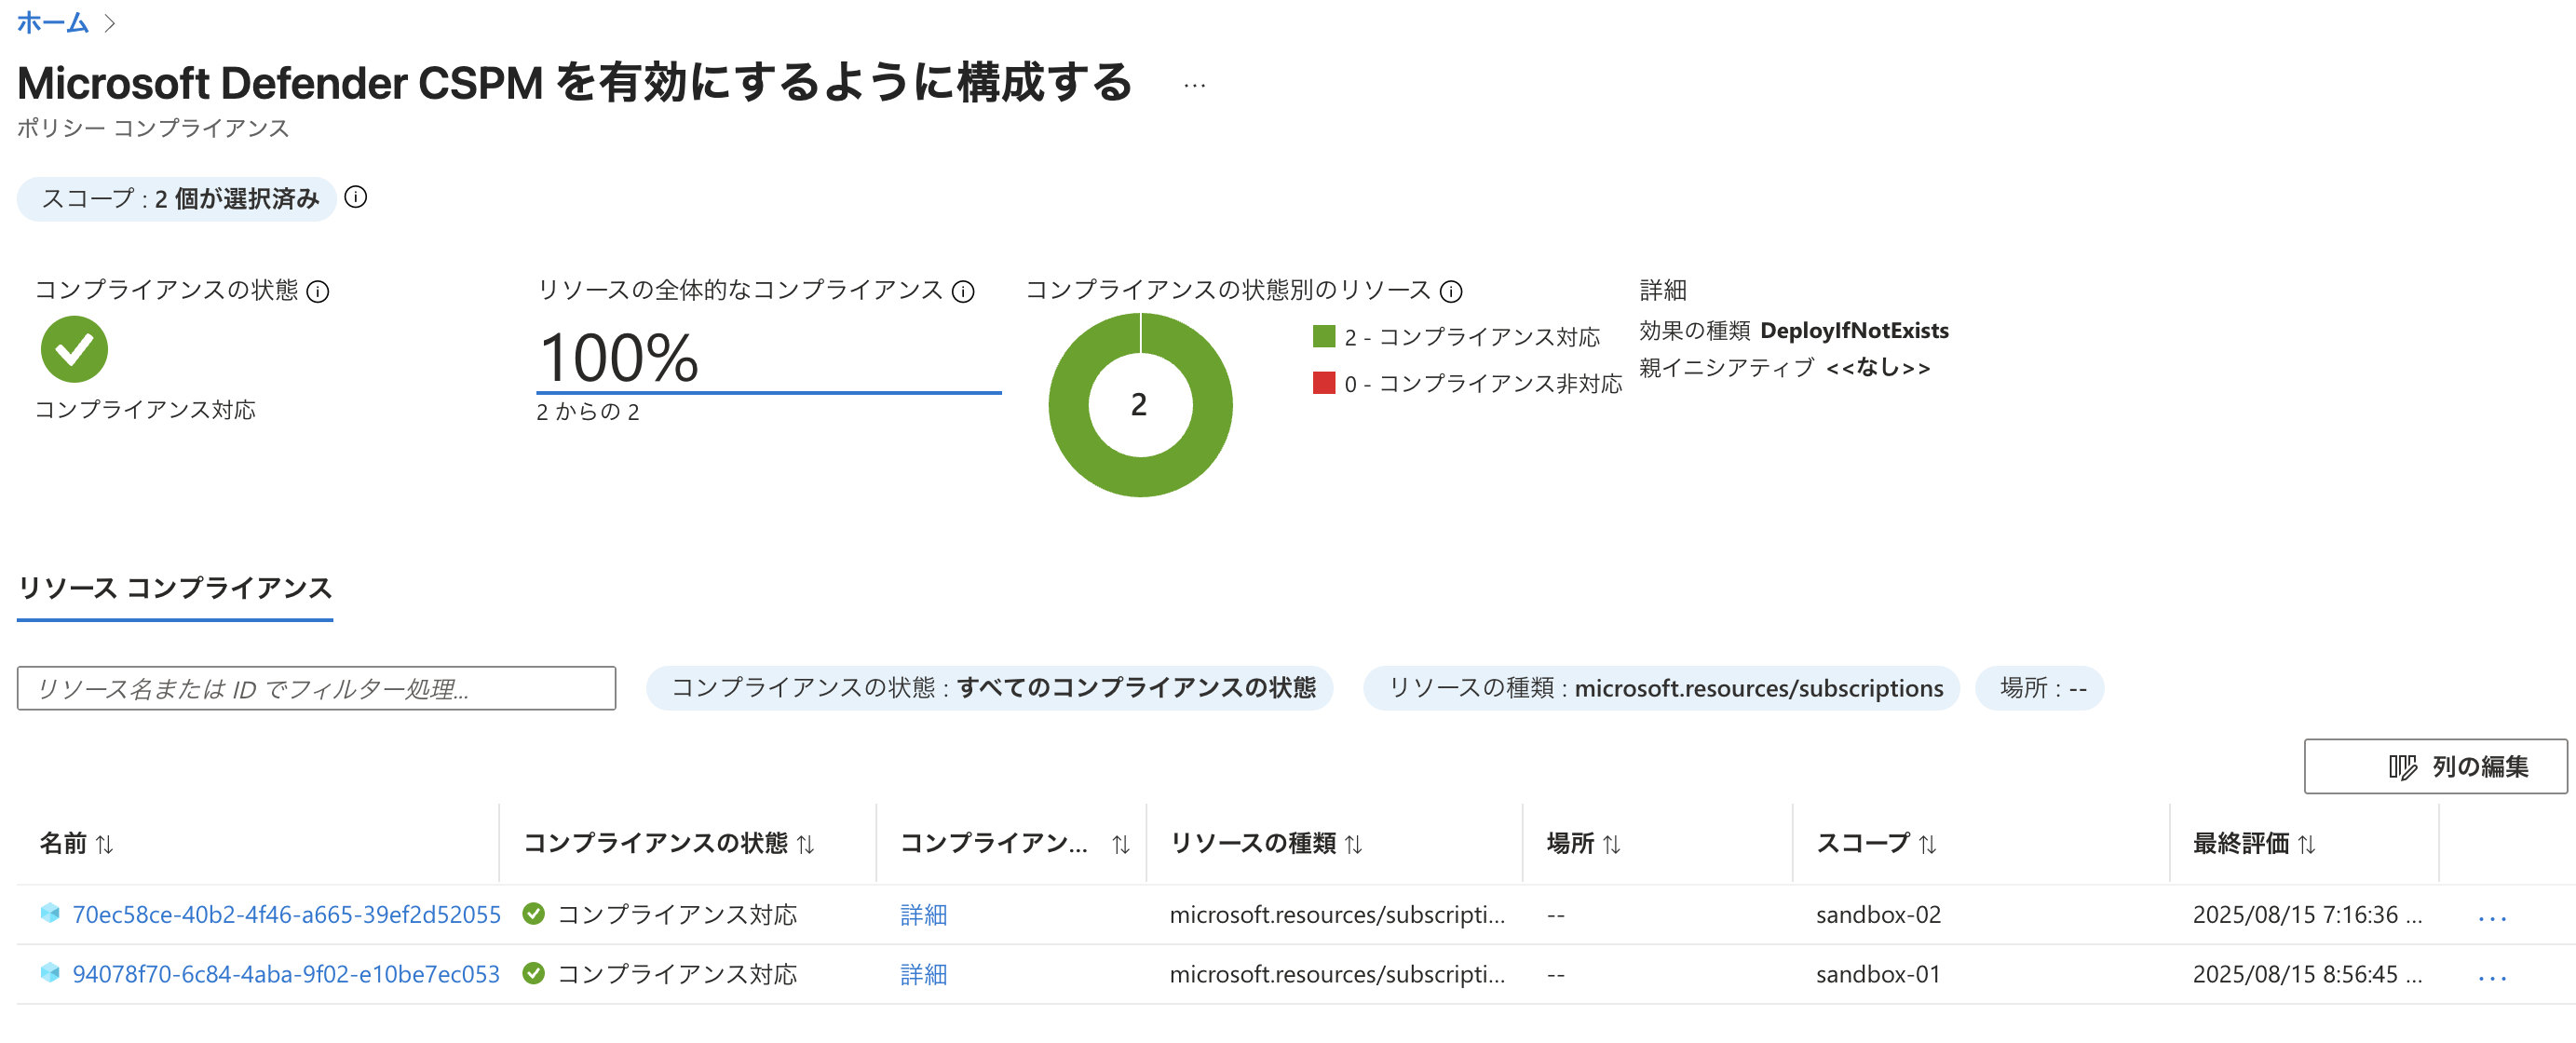
Task: Open the コンプライアンスの状態 filter pill
Action: click(x=990, y=688)
